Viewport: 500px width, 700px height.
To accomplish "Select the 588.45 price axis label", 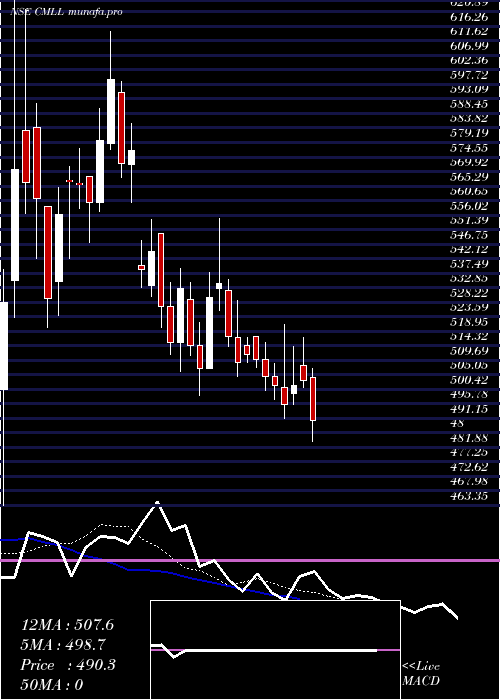I will [x=469, y=104].
